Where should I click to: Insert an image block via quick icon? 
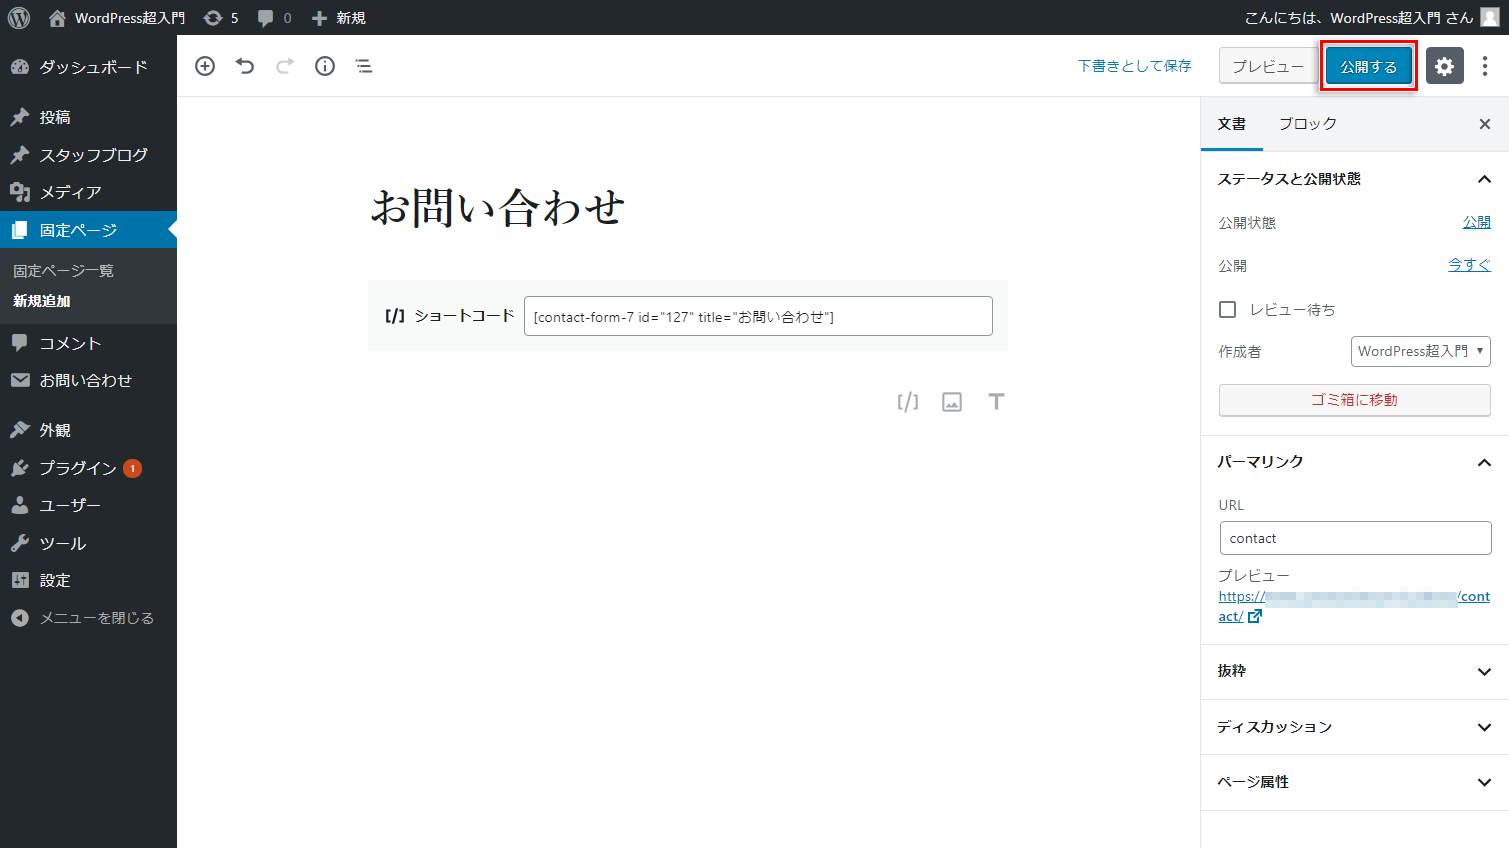tap(952, 402)
